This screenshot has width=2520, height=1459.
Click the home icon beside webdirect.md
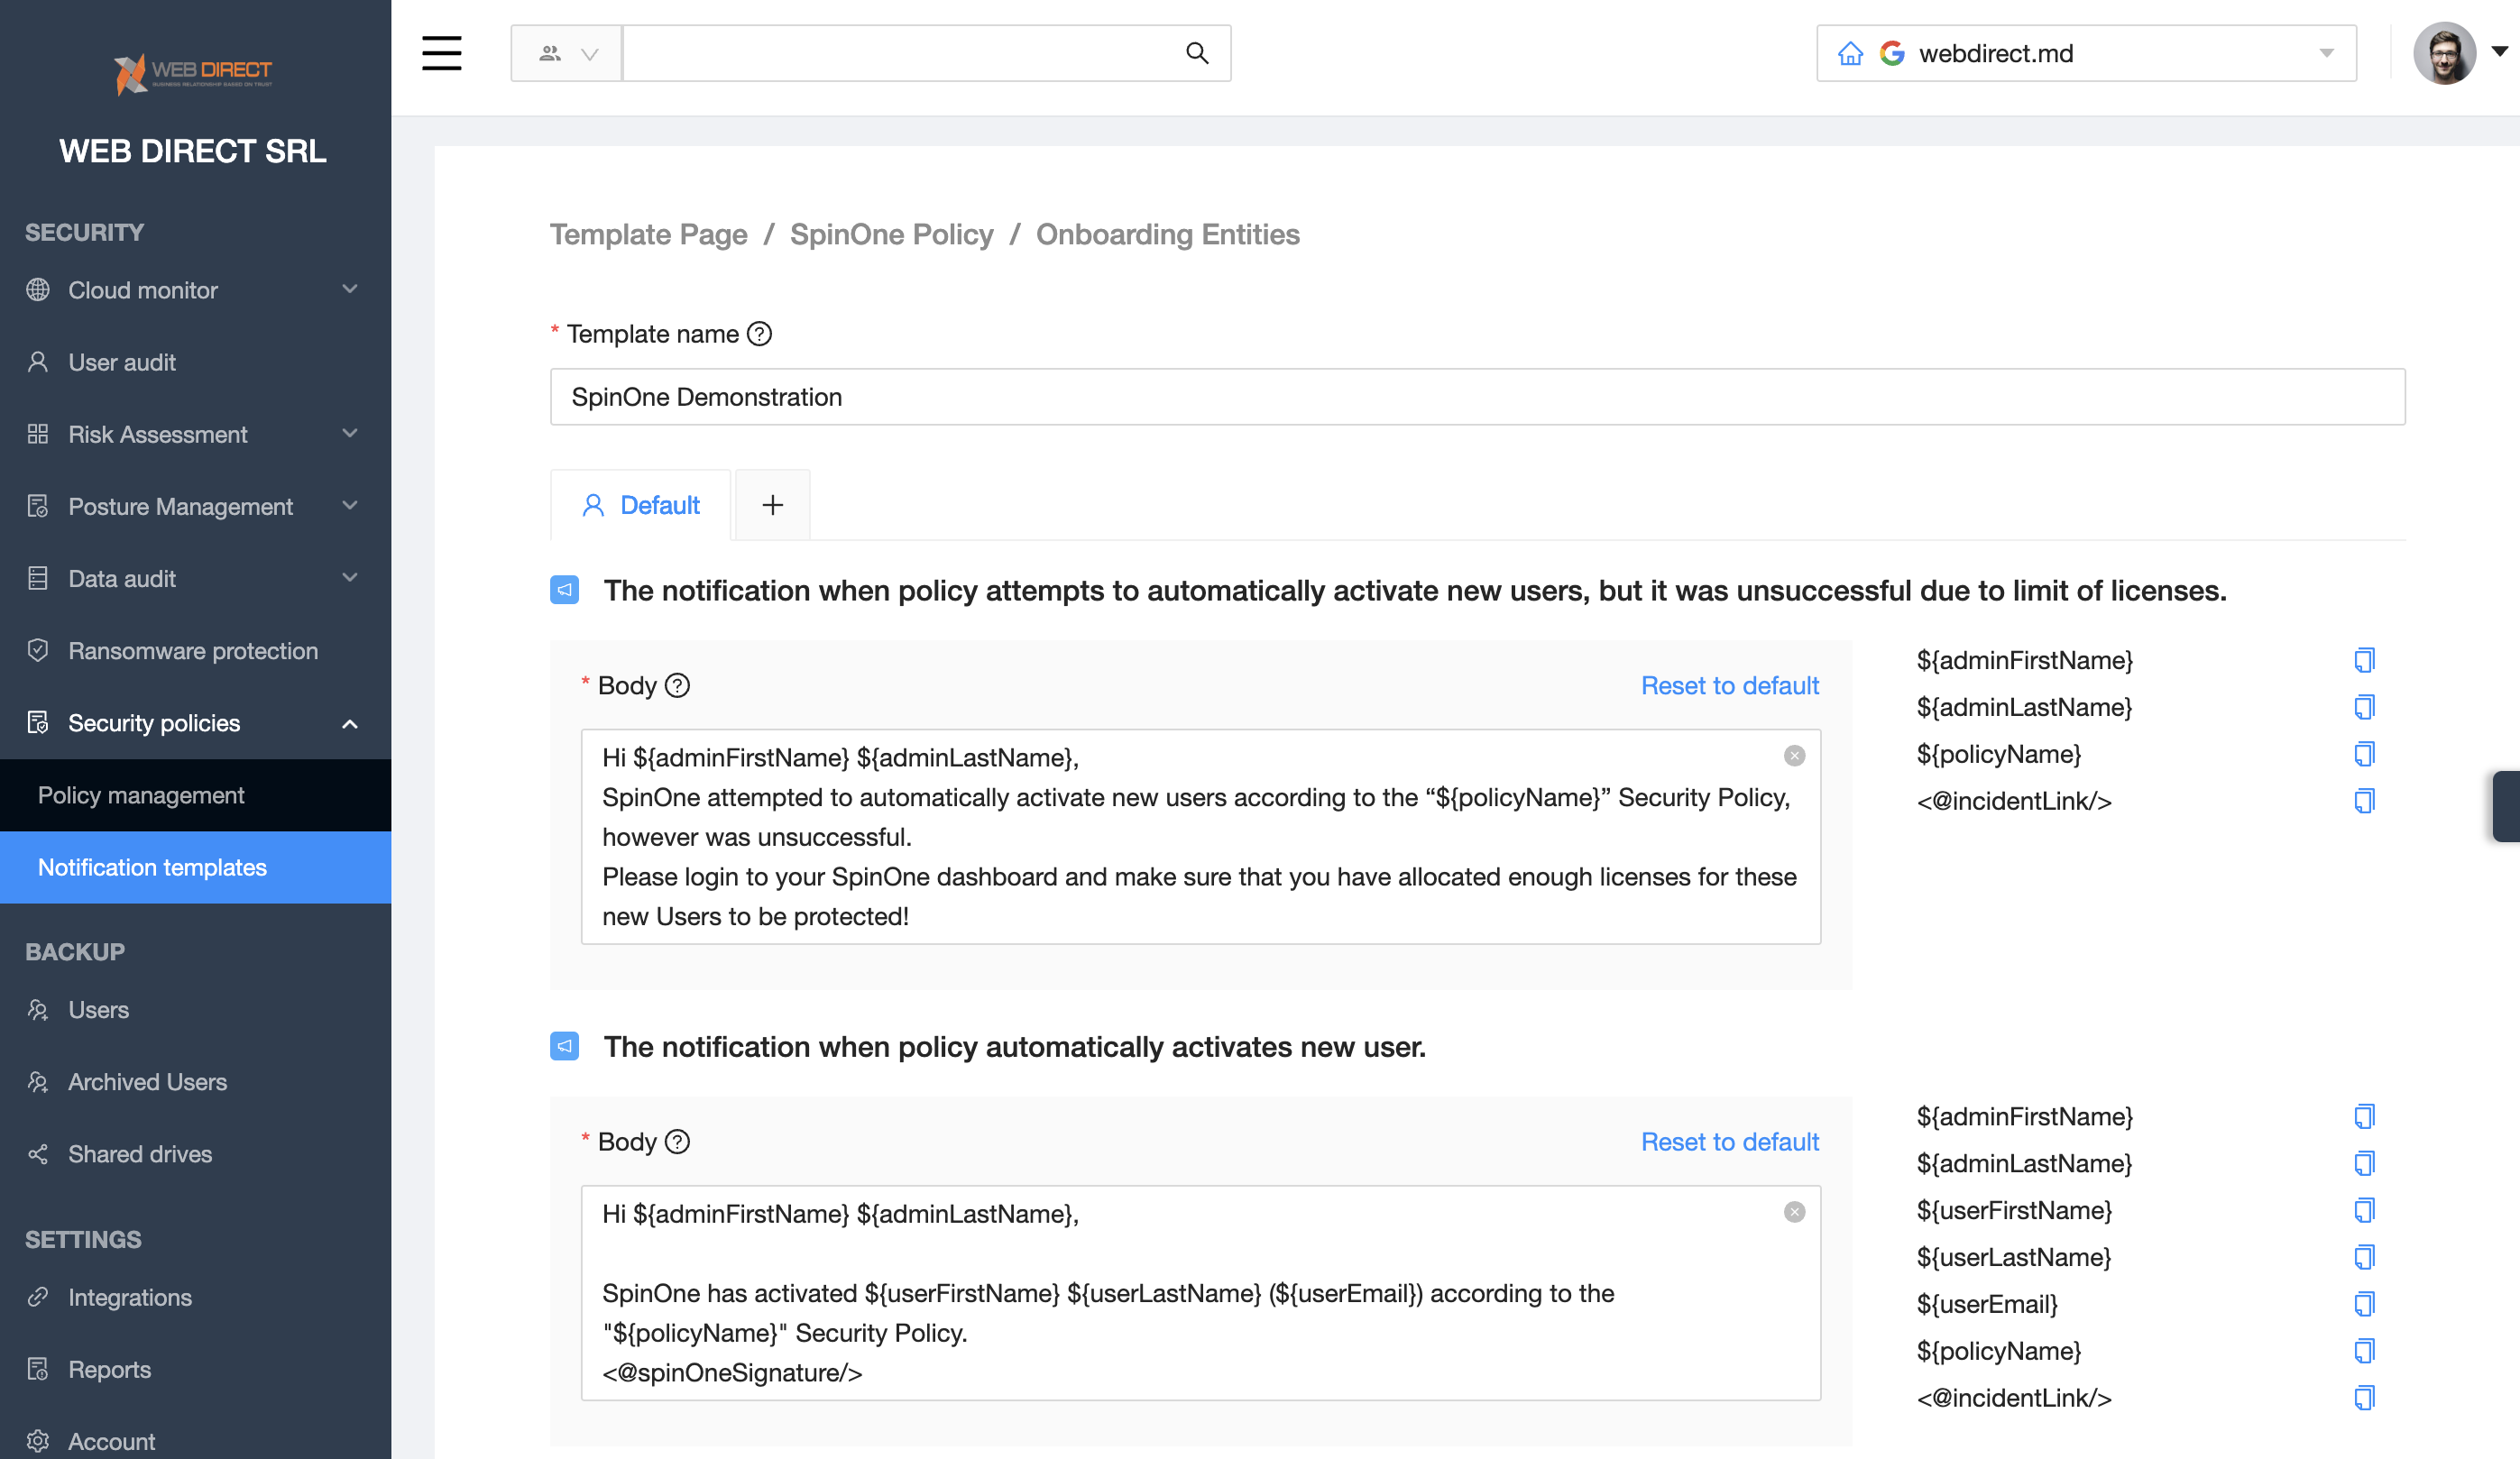click(x=1850, y=53)
